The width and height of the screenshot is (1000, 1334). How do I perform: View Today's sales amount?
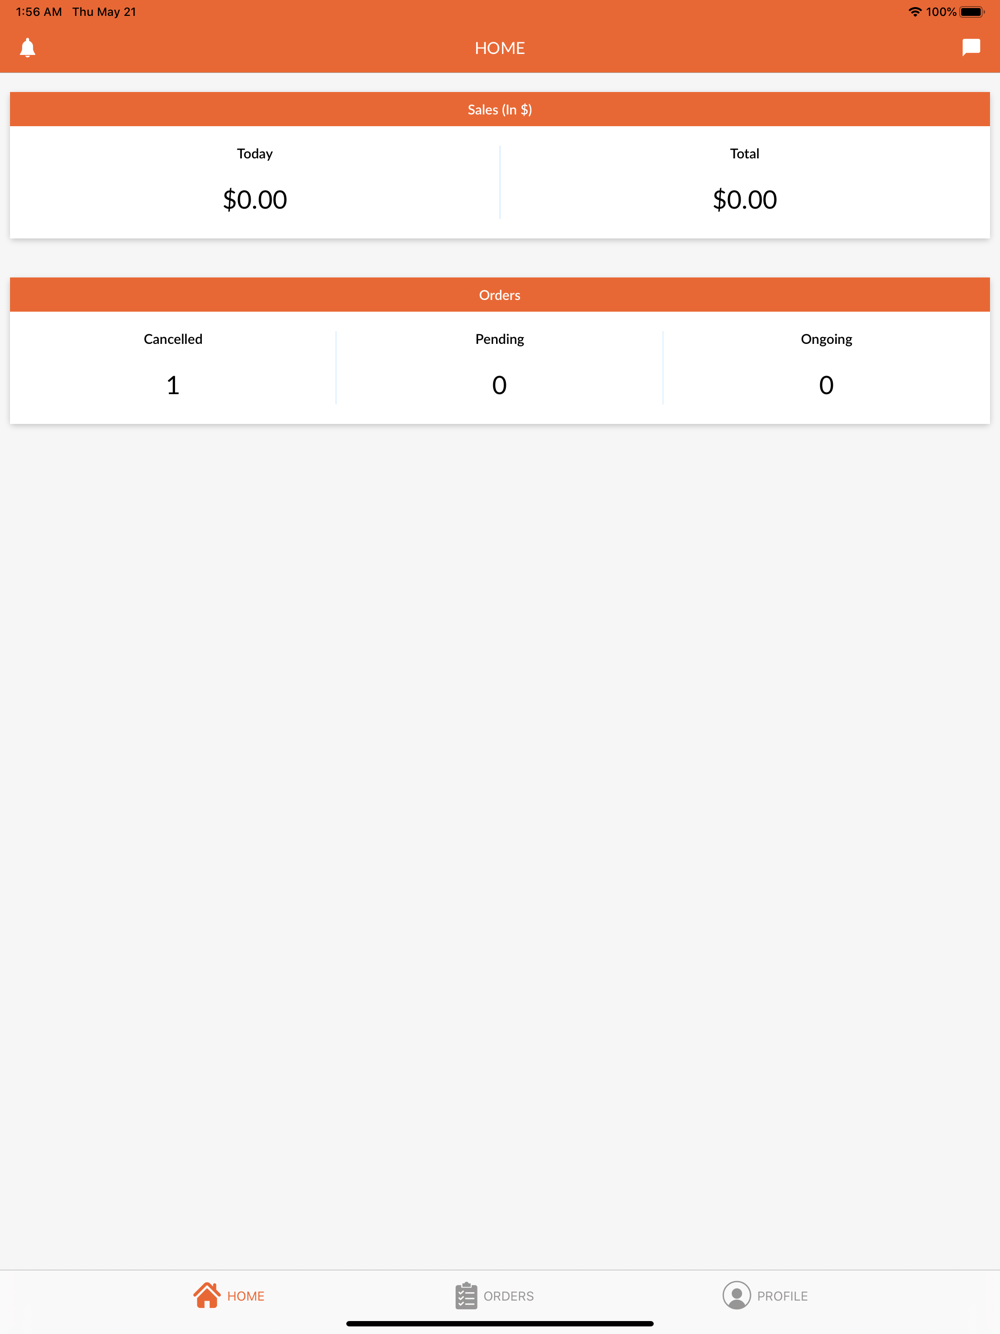click(255, 199)
